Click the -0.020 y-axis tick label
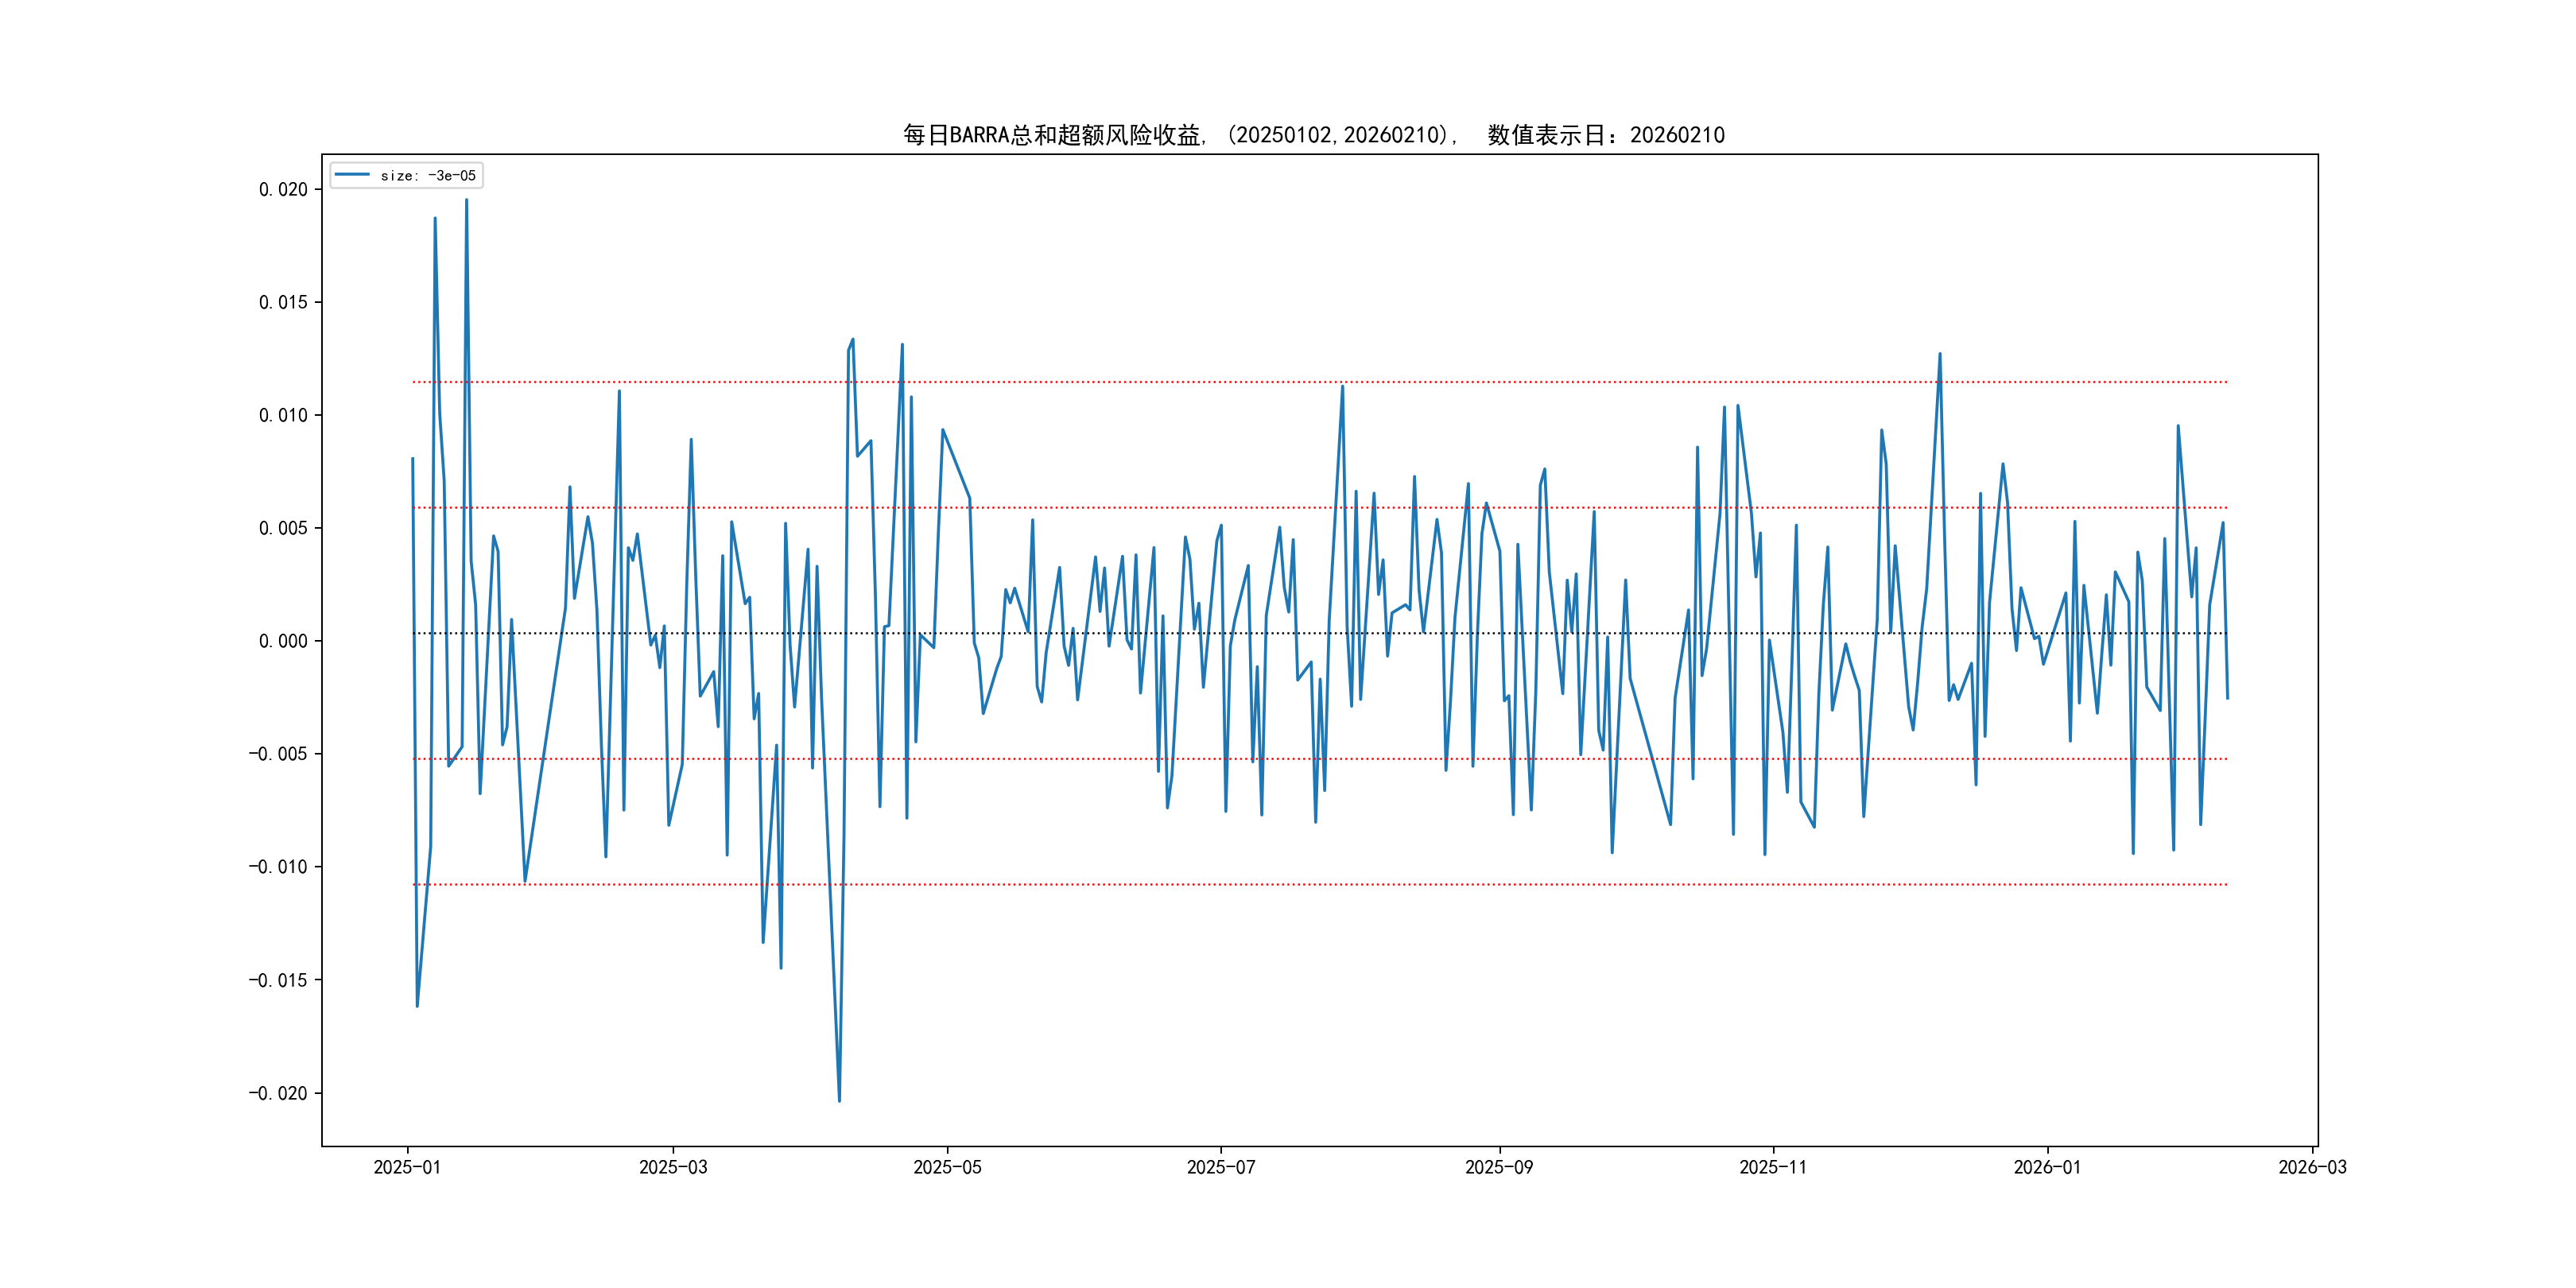The image size is (2576, 1288). click(278, 1094)
